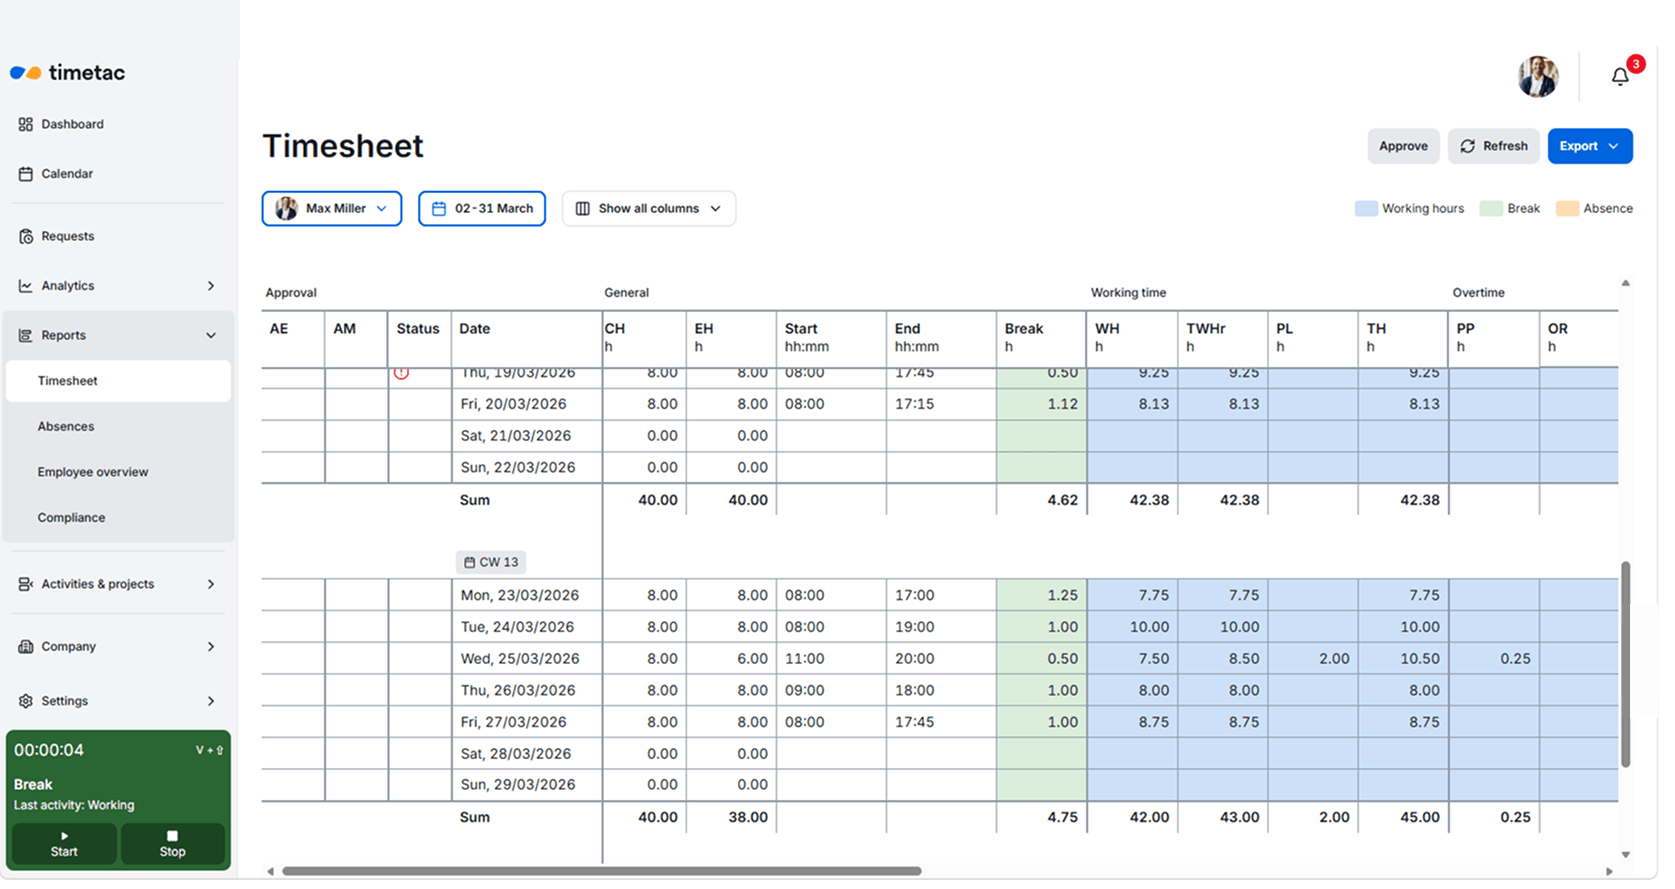Click the Activities & projects icon

tap(26, 584)
